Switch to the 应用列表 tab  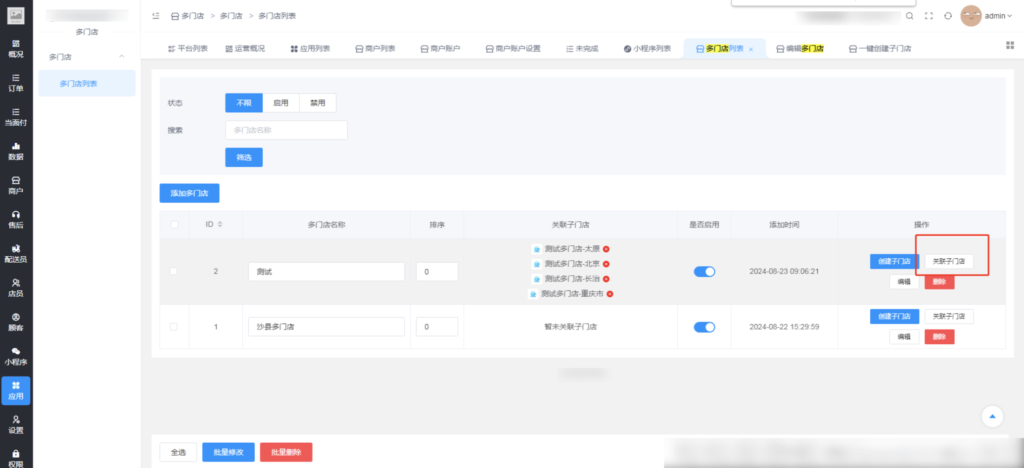310,49
